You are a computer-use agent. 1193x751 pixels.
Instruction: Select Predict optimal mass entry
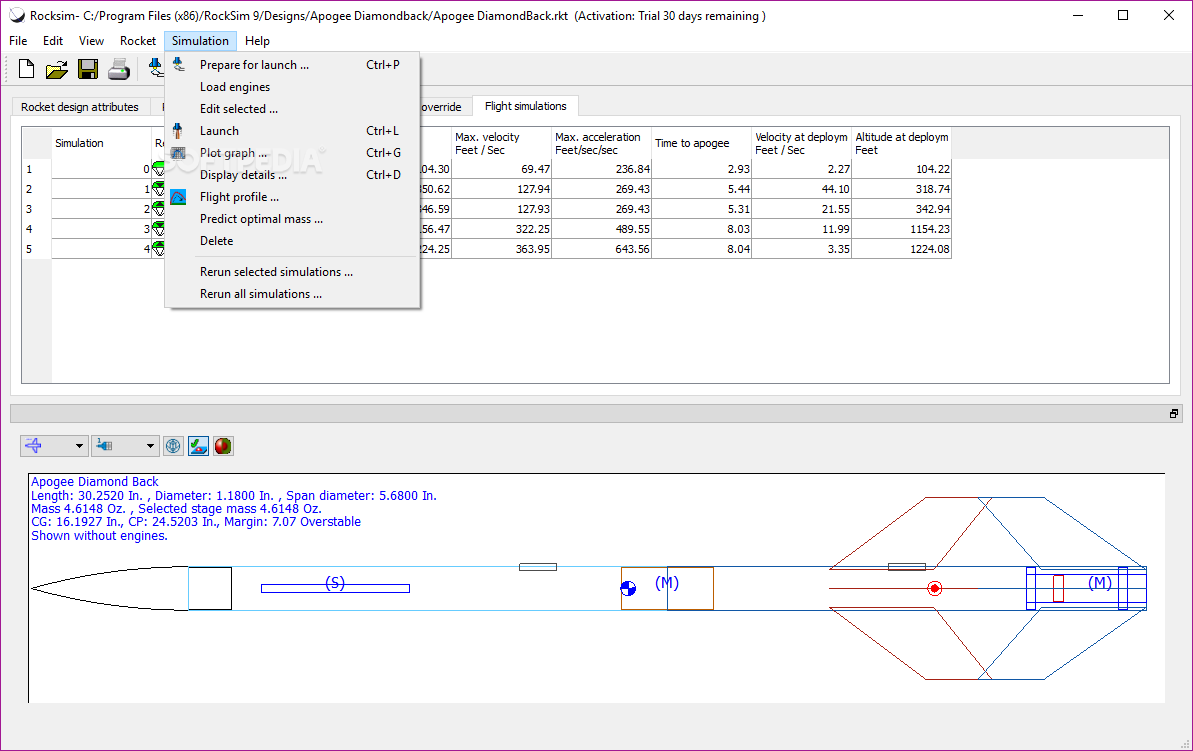(x=292, y=219)
